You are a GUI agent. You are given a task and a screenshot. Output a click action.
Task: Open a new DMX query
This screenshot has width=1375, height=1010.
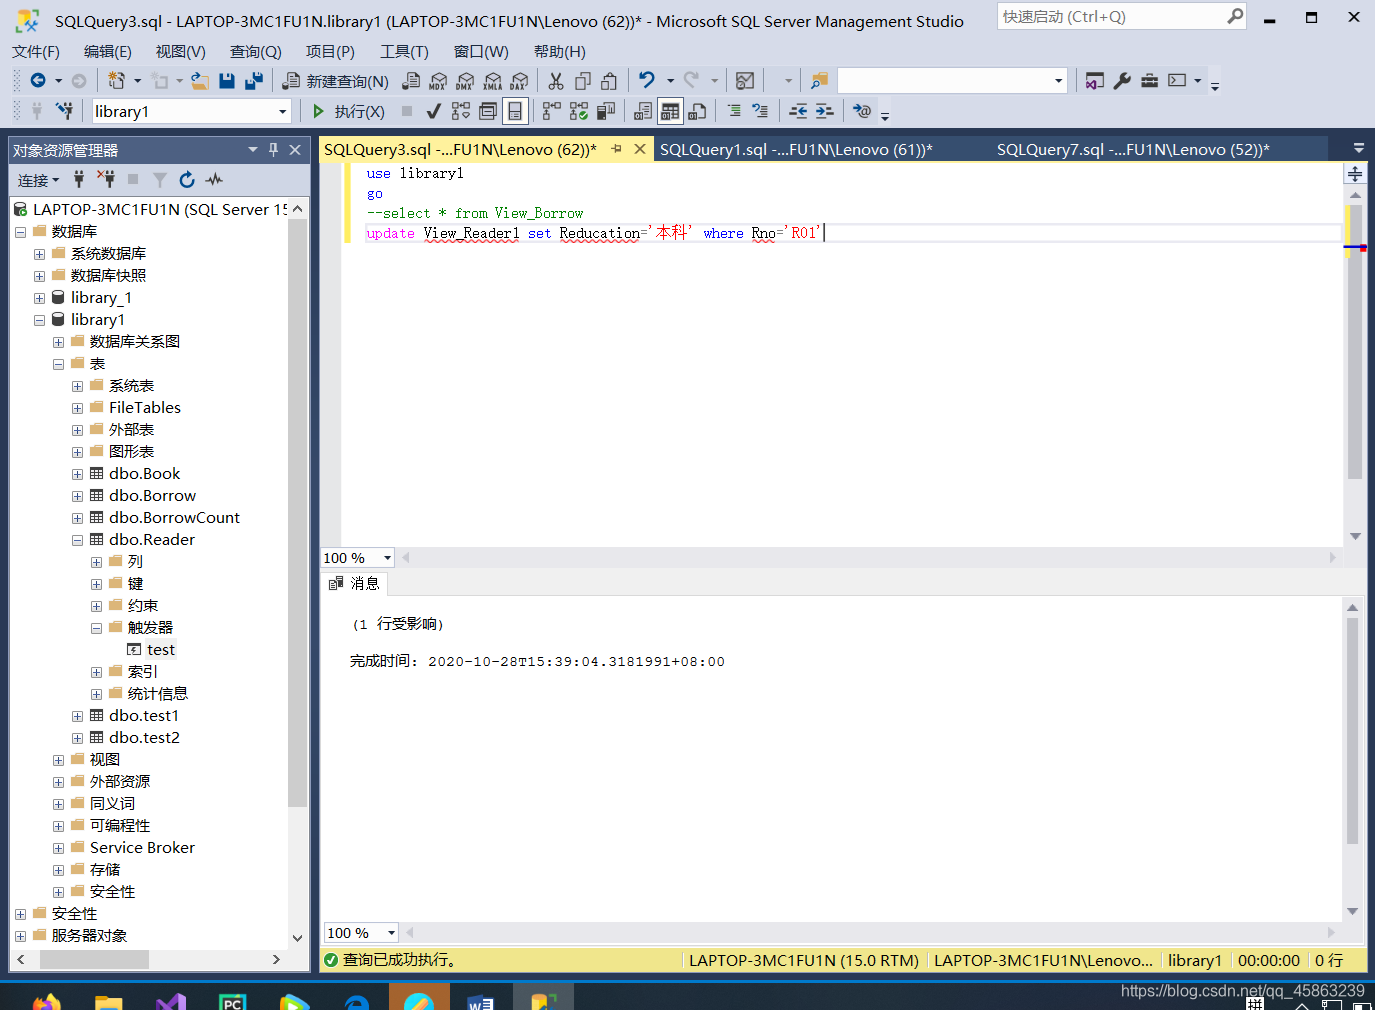click(465, 81)
